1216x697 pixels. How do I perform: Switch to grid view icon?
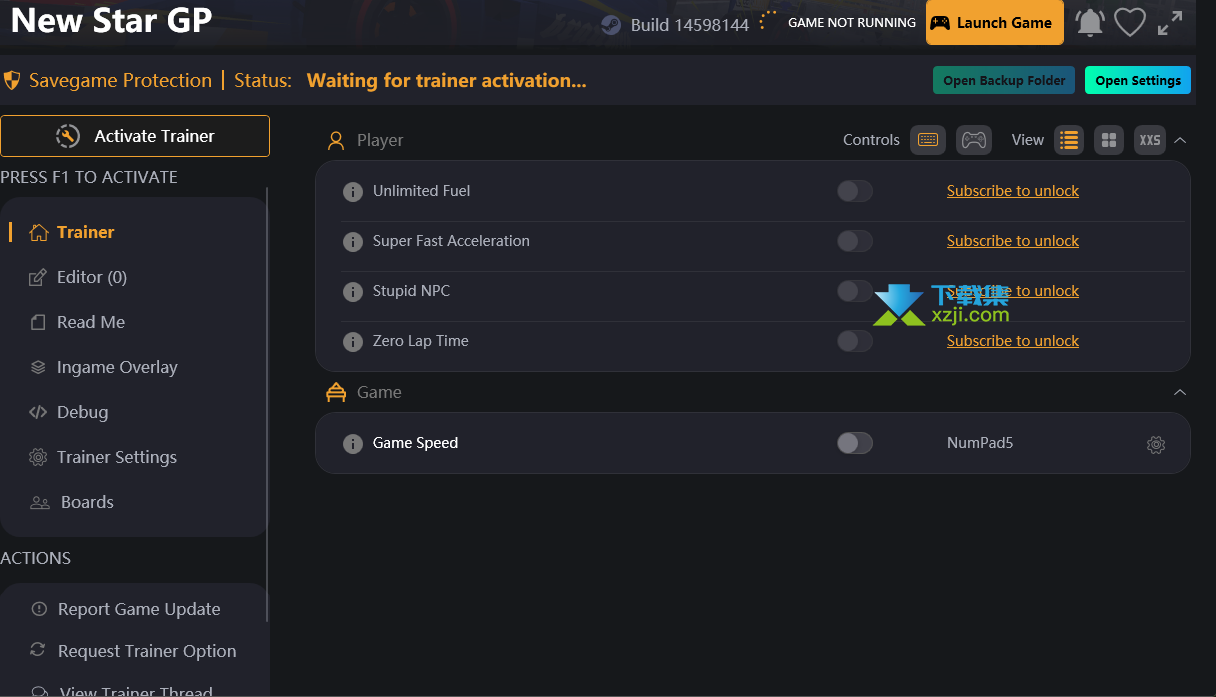point(1109,140)
